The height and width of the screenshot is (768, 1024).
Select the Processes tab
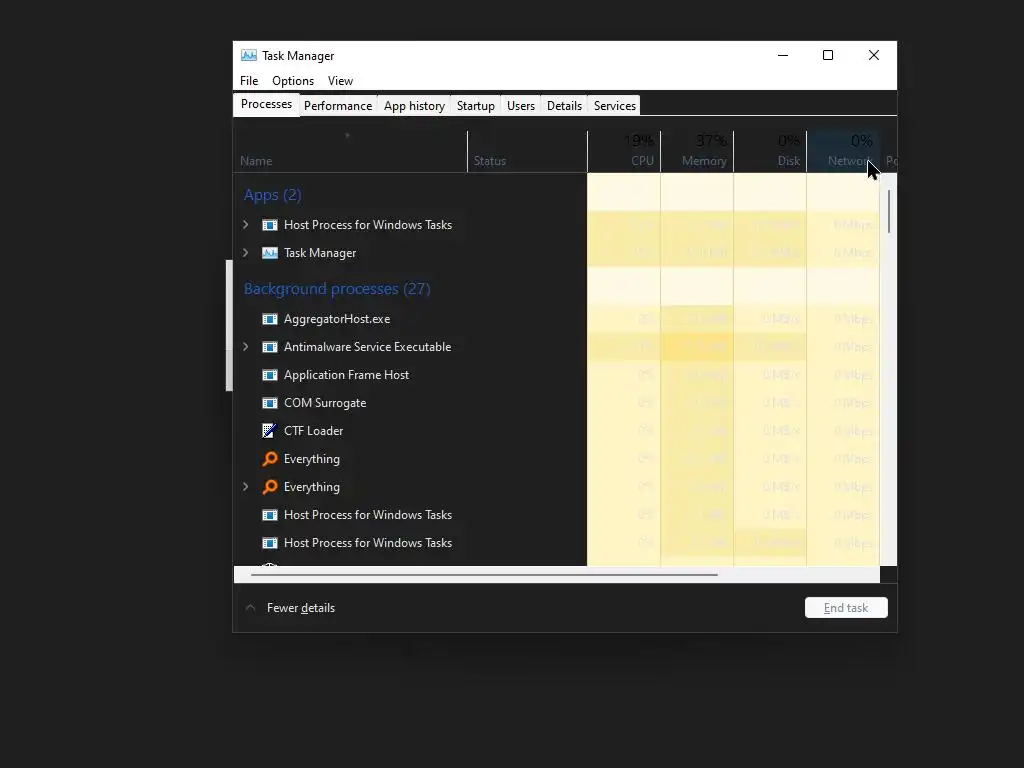[x=266, y=104]
